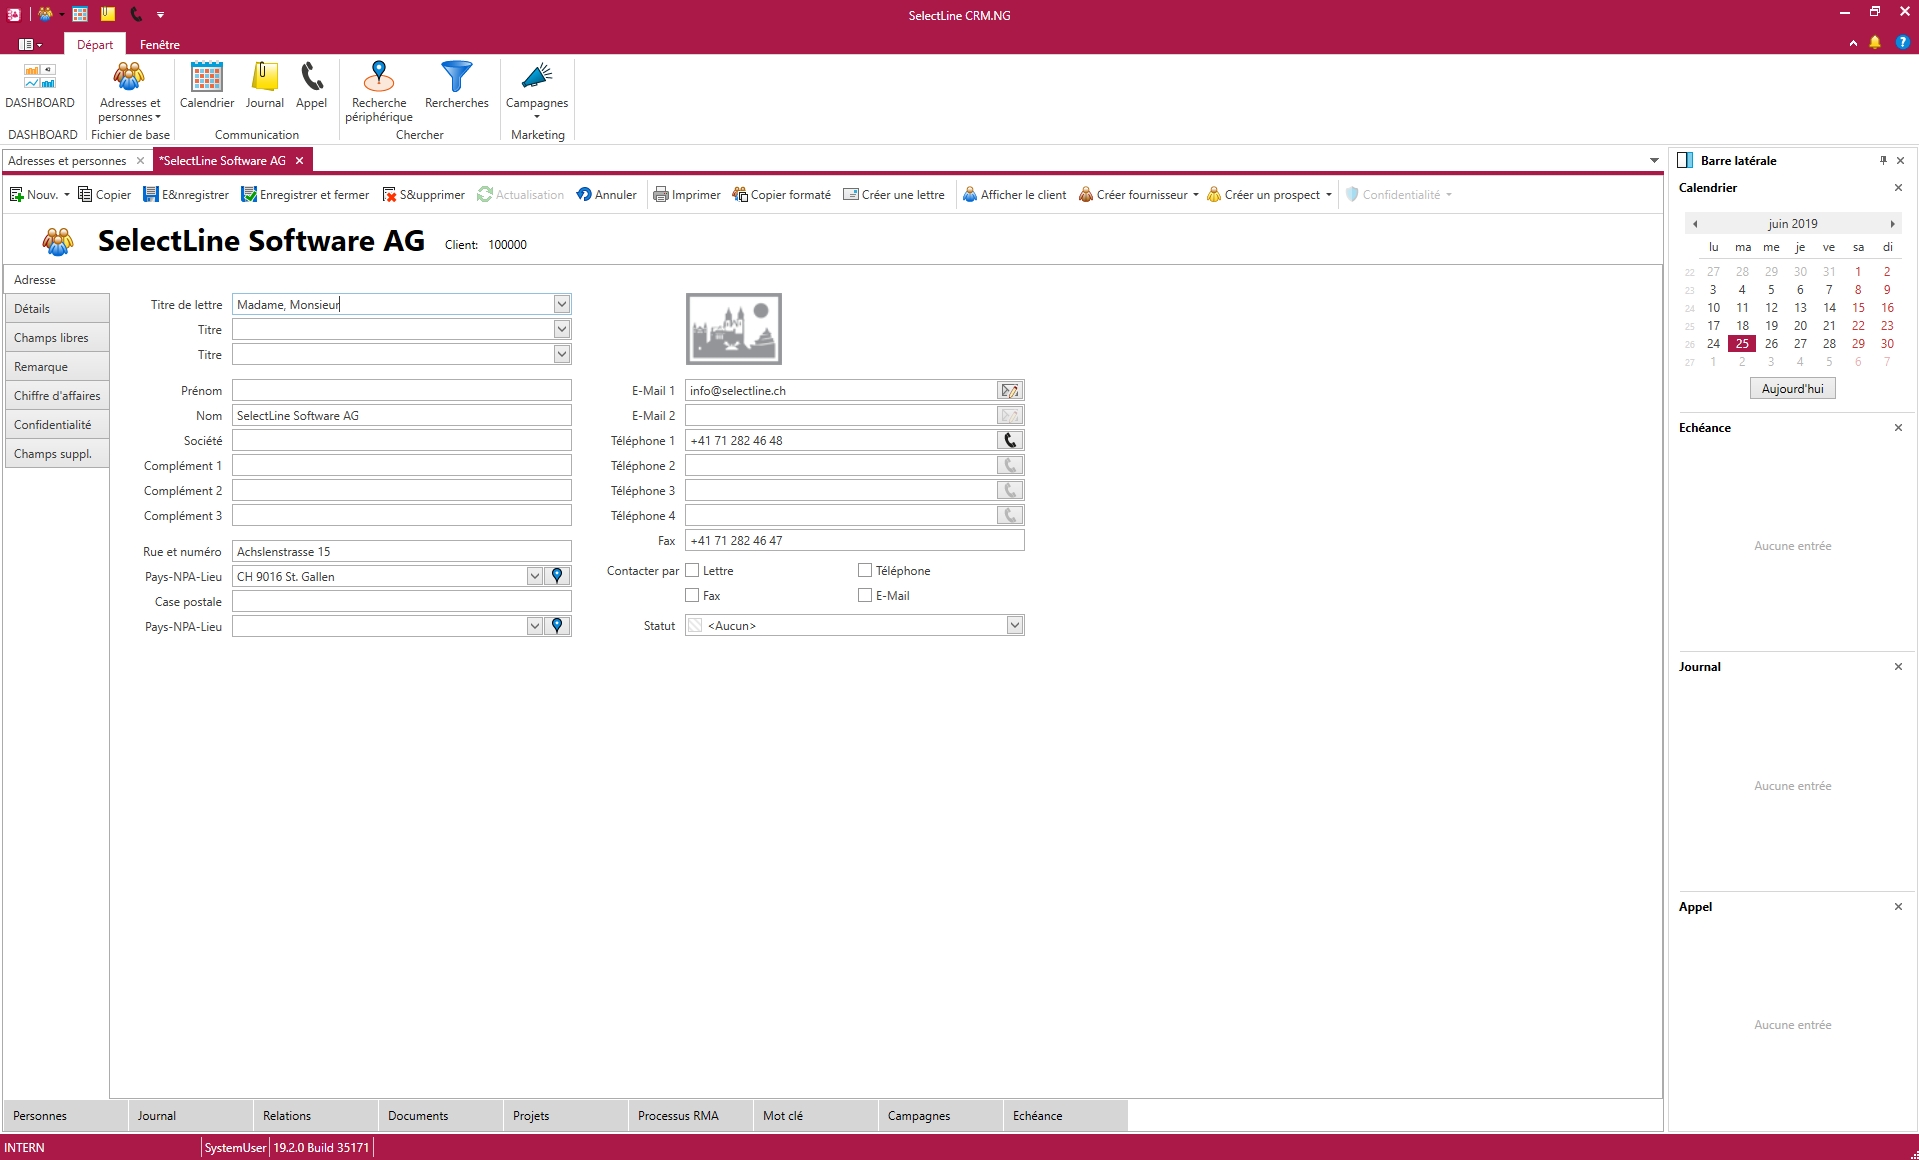Image resolution: width=1919 pixels, height=1160 pixels.
Task: Open Adresses et personnes ribbon icon
Action: pos(129,91)
